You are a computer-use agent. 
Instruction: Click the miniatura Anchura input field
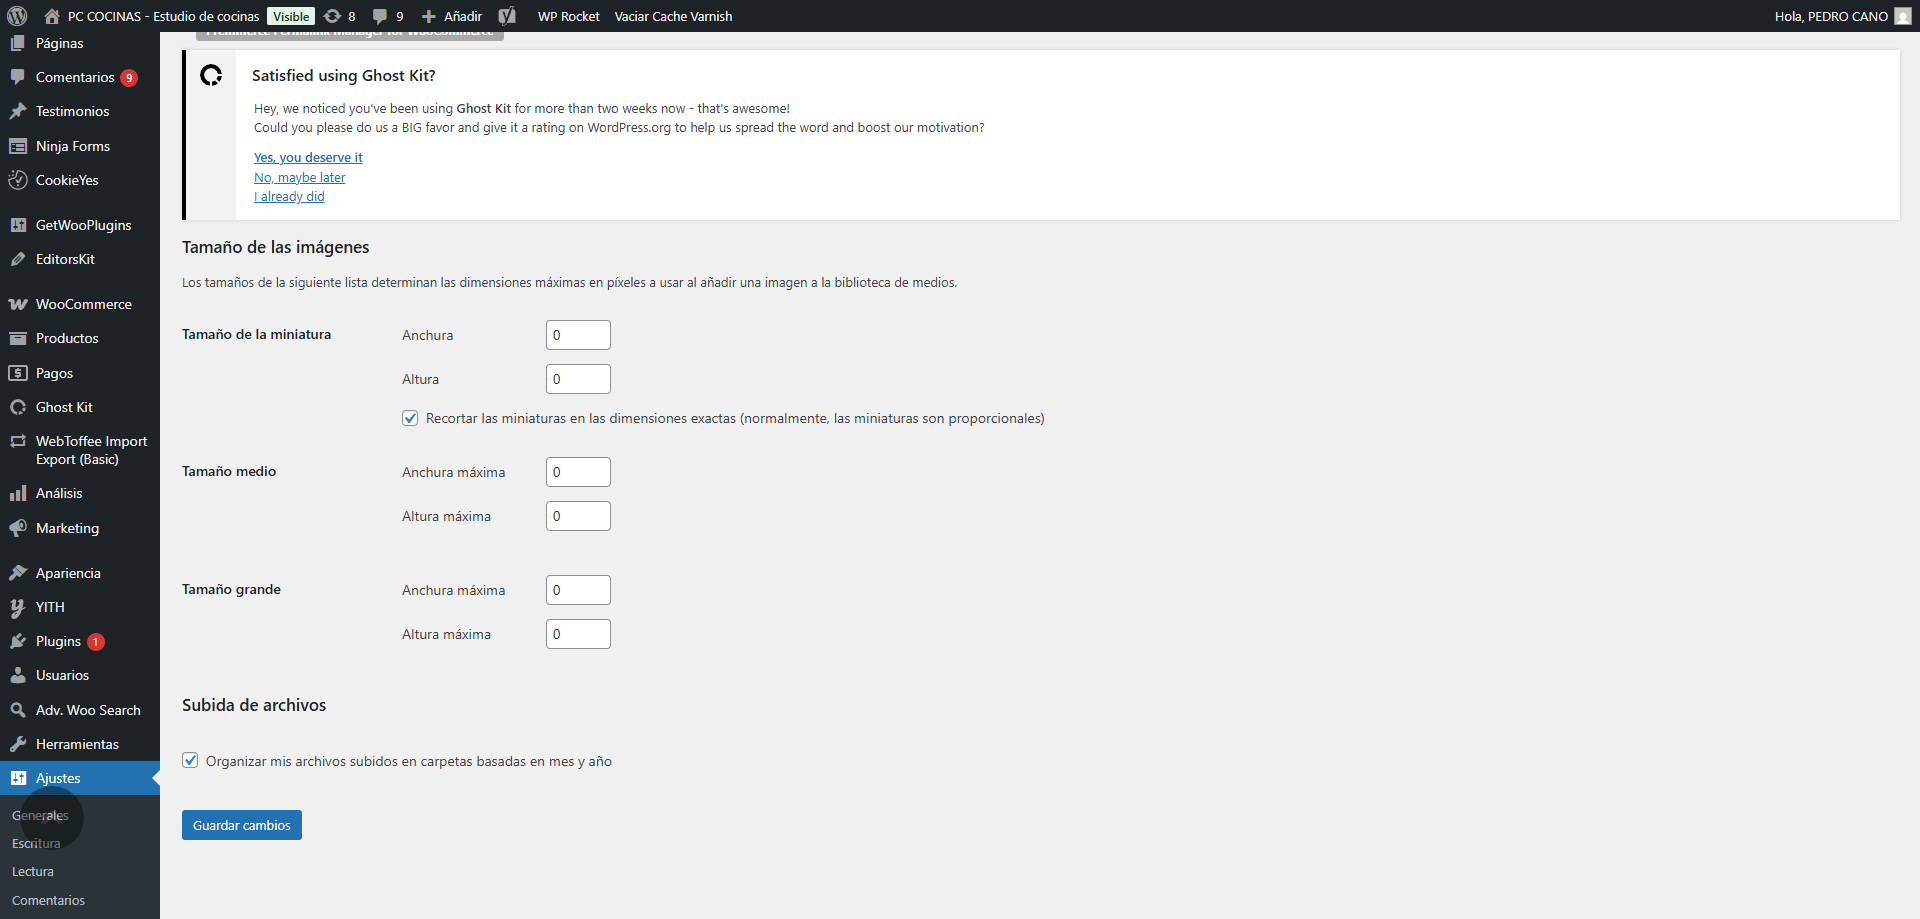pyautogui.click(x=578, y=335)
